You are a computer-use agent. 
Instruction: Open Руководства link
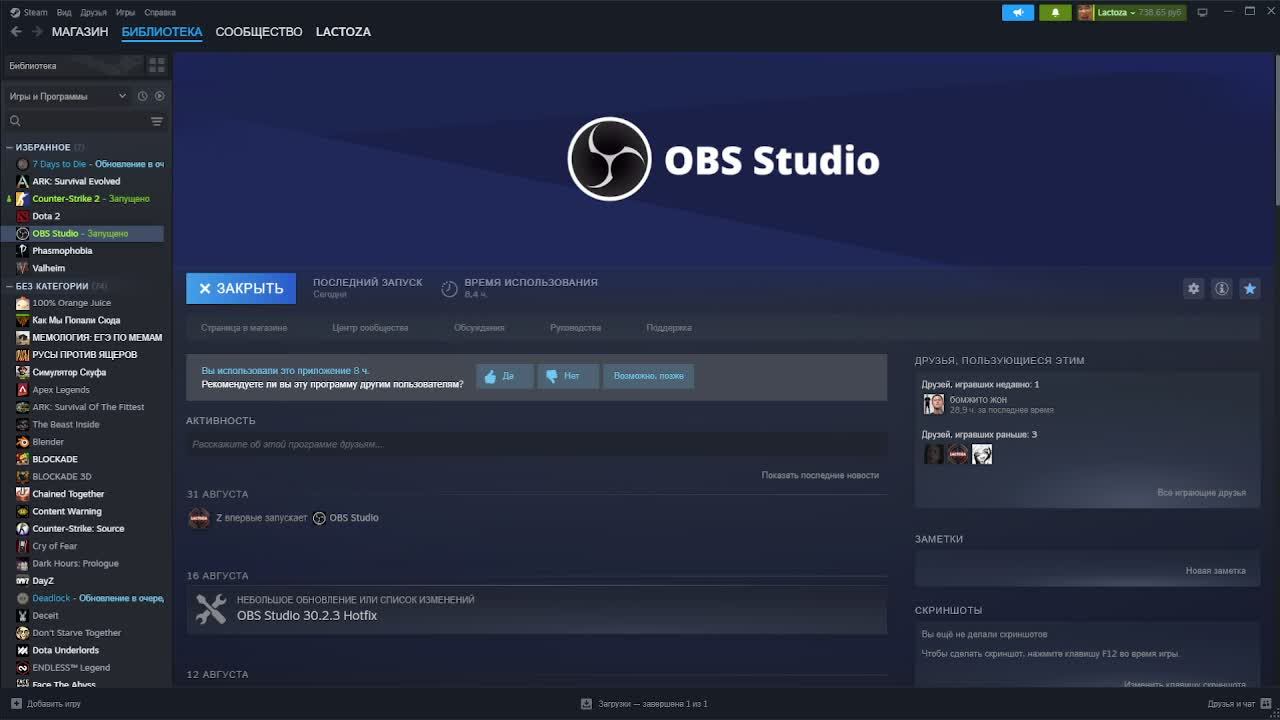(575, 328)
